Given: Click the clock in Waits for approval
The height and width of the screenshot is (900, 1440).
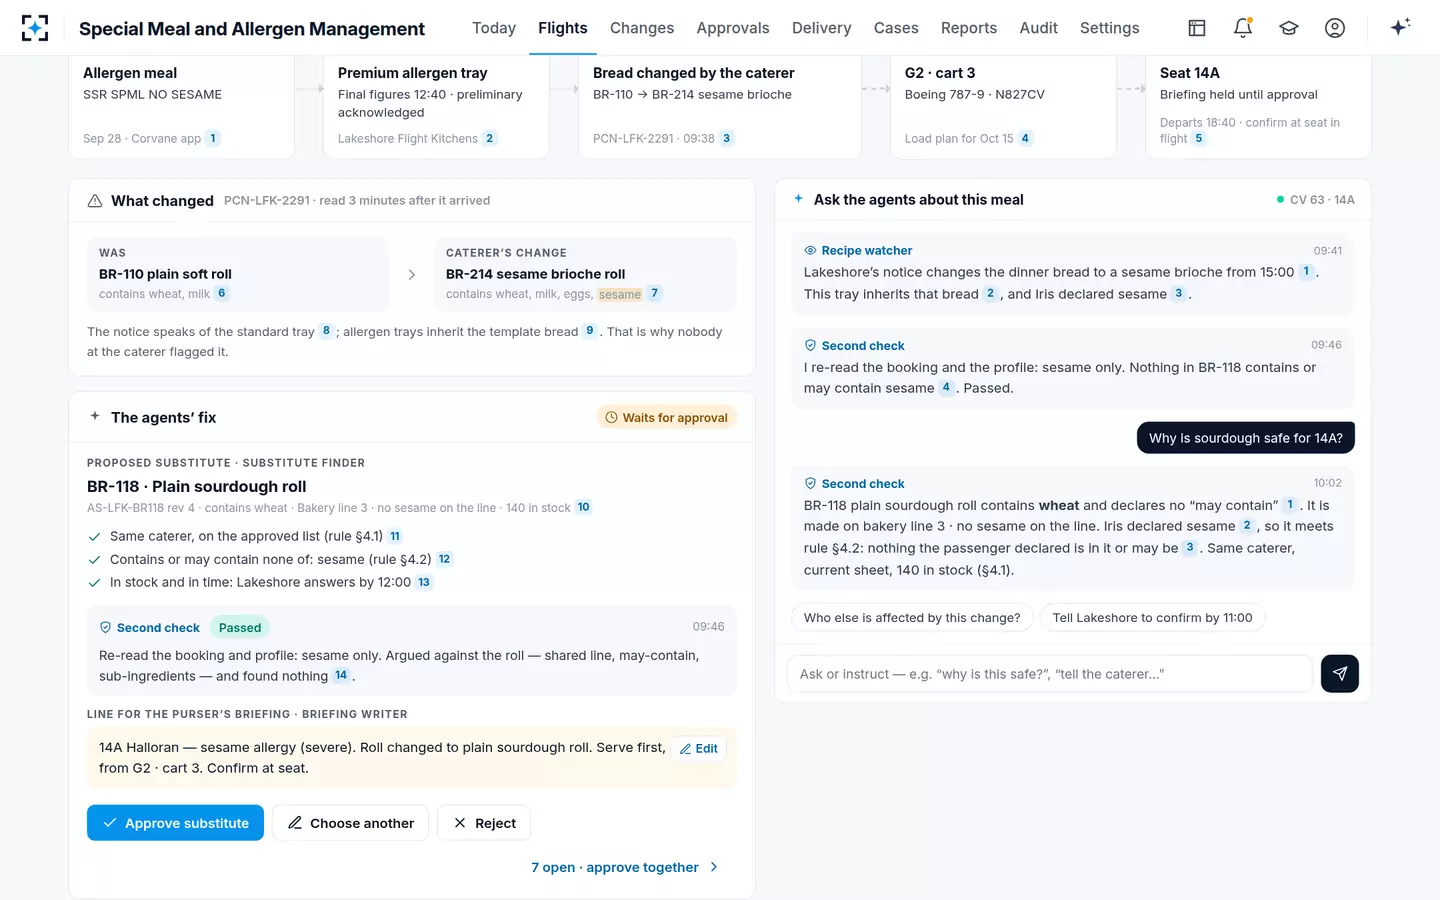Looking at the screenshot, I should point(611,418).
